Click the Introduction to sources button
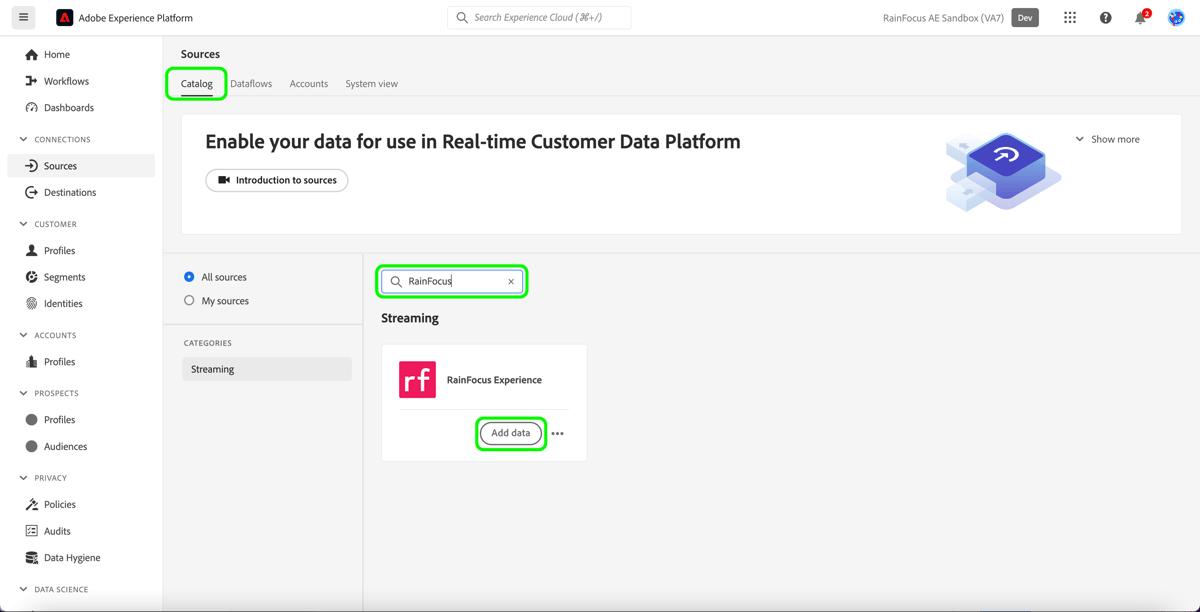 pyautogui.click(x=276, y=180)
